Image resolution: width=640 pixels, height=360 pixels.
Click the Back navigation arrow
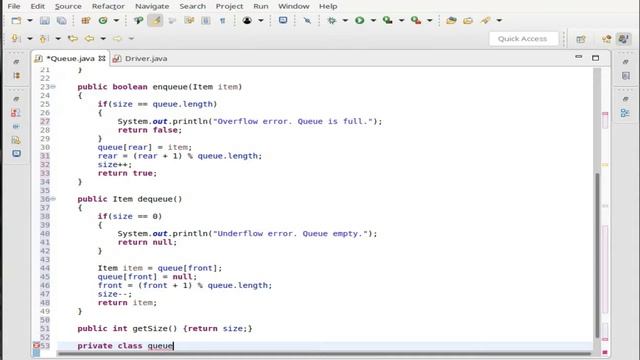[x=89, y=38]
